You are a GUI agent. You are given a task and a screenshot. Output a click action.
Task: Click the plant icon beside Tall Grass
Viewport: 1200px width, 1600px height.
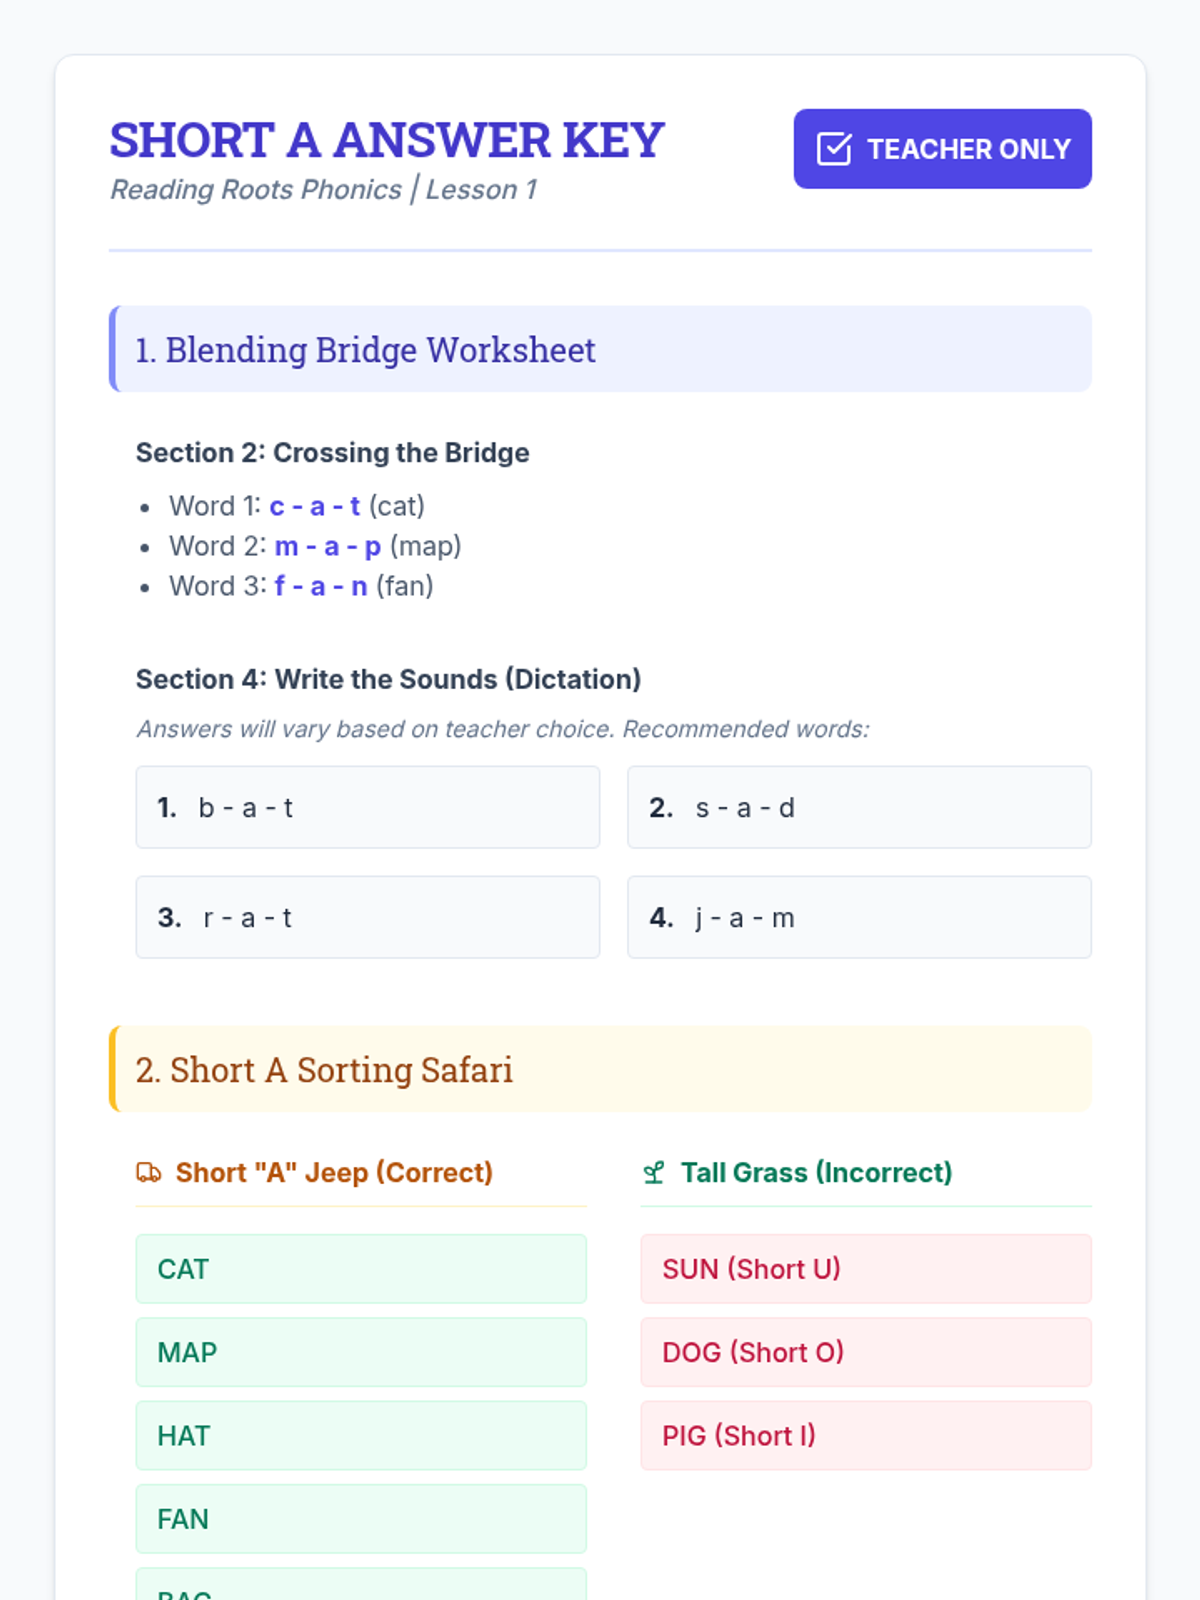(654, 1172)
